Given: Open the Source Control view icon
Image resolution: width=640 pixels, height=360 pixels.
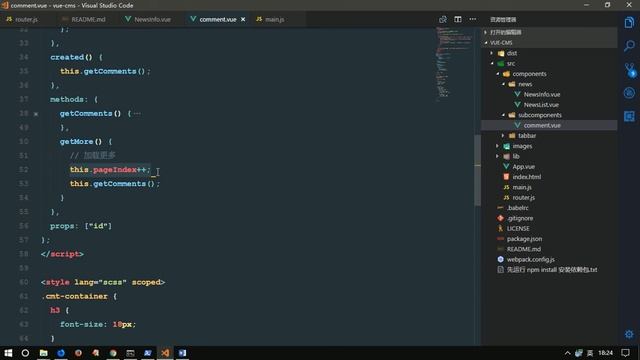Looking at the screenshot, I should (629, 70).
